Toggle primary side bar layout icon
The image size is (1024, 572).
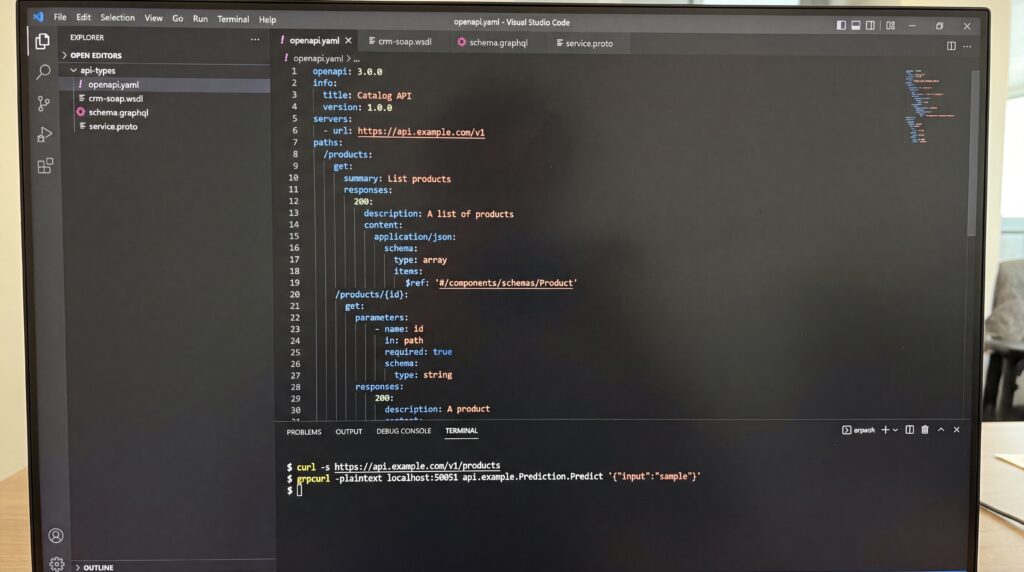point(841,25)
